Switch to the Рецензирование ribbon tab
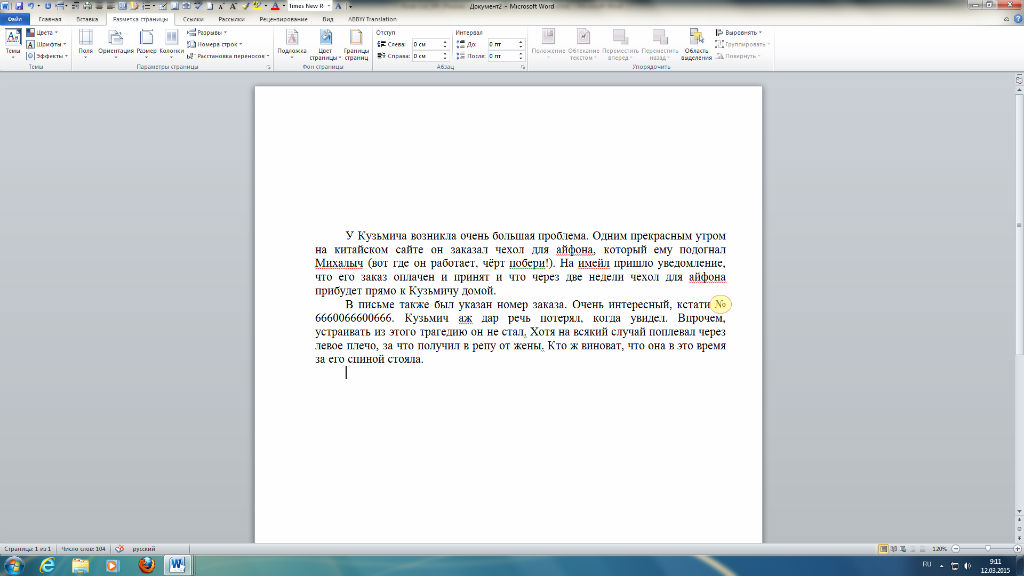The width and height of the screenshot is (1024, 576). click(283, 20)
